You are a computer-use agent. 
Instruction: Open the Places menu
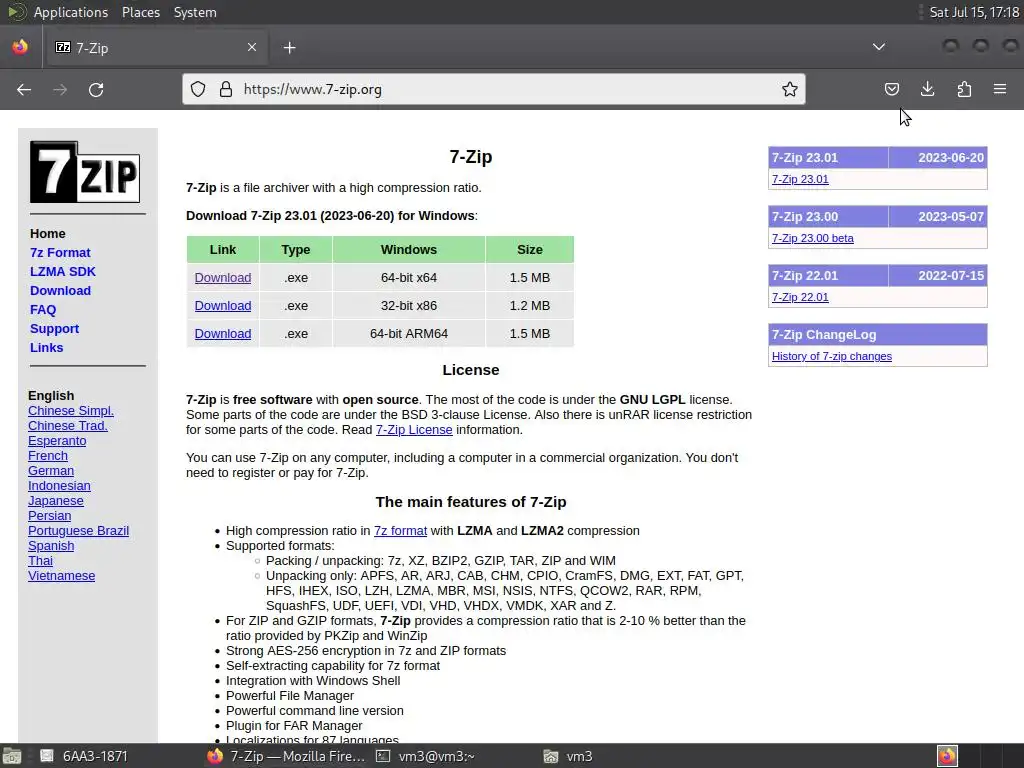pyautogui.click(x=141, y=12)
